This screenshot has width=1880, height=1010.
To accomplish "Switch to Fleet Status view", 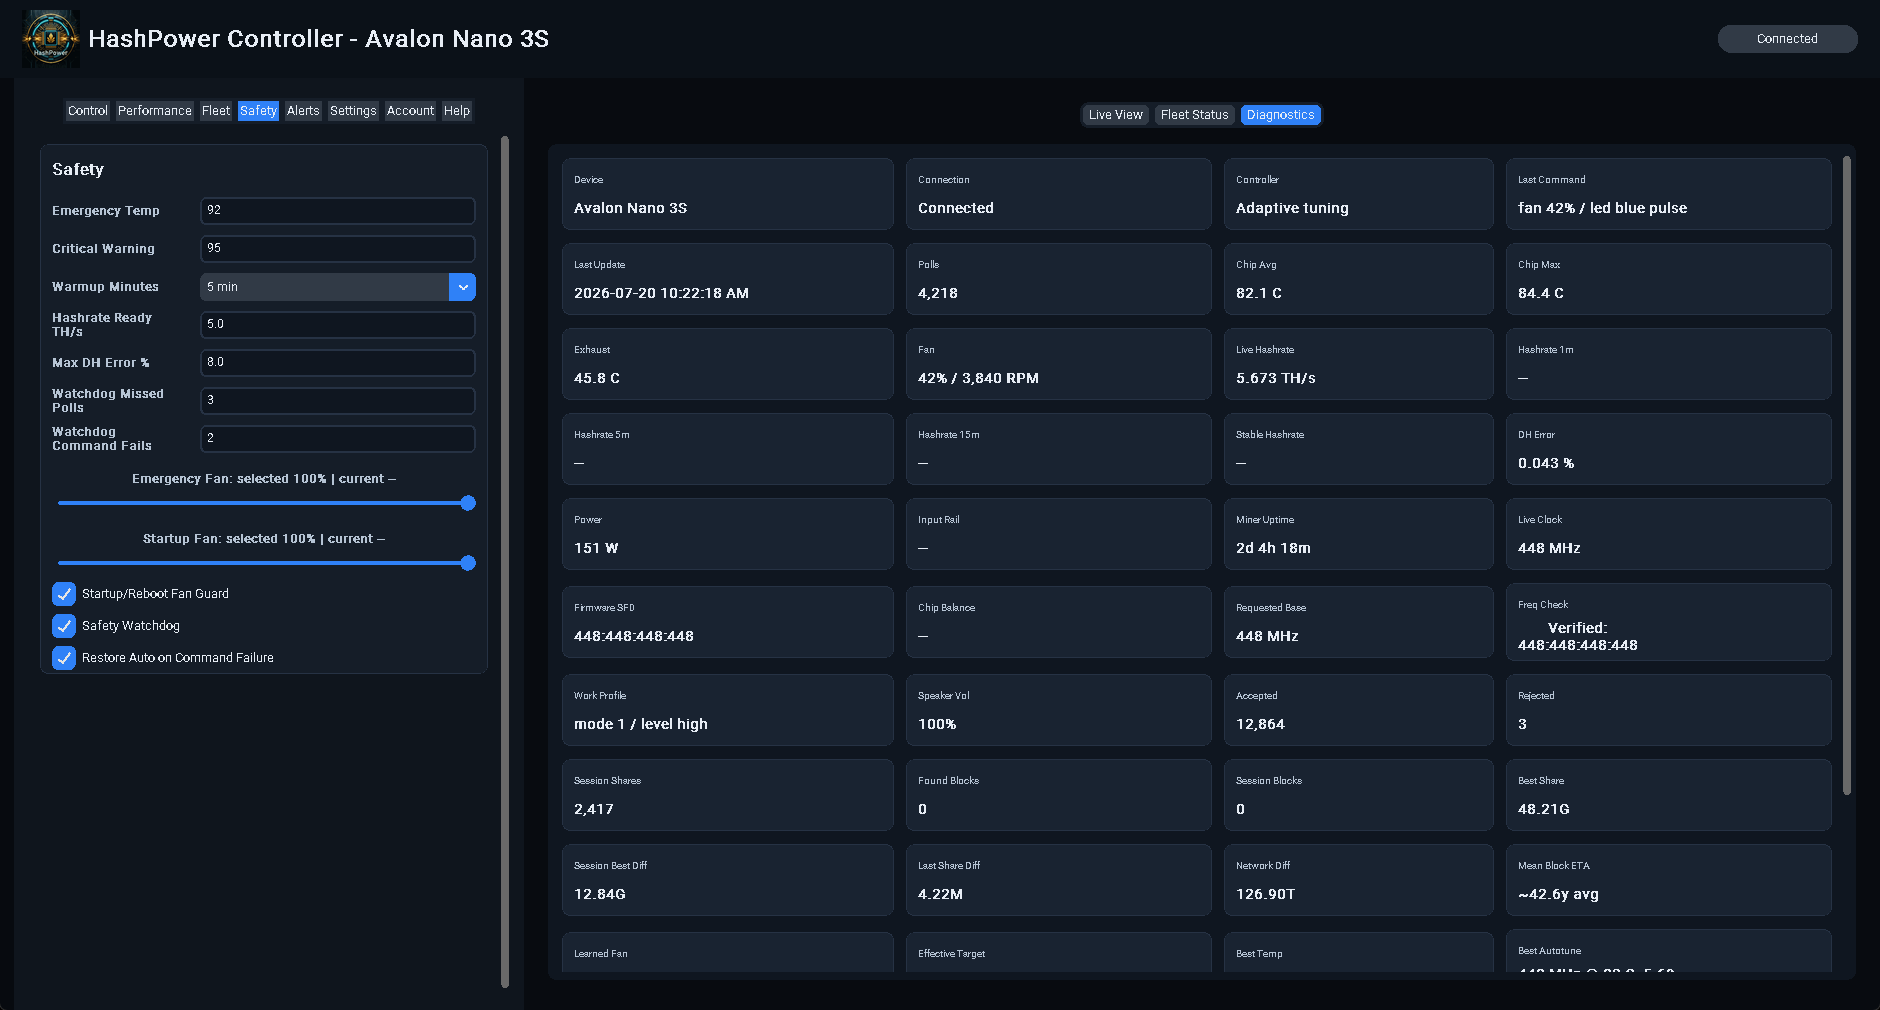I will (x=1194, y=115).
